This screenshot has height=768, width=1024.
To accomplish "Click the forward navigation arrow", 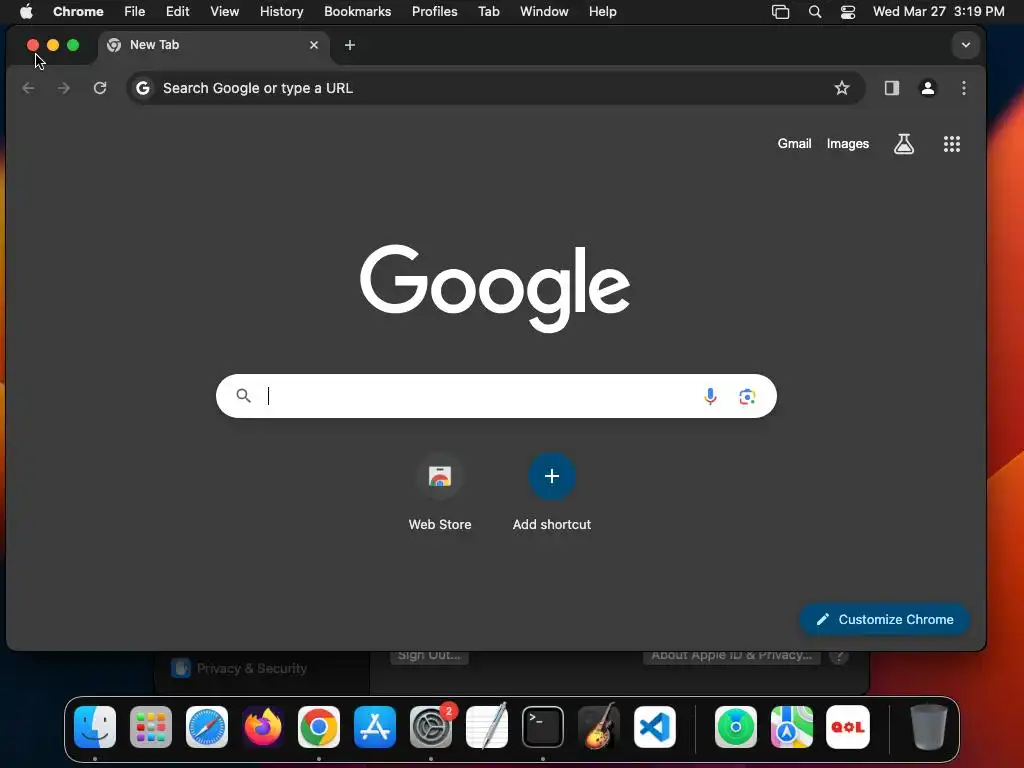I will (63, 88).
